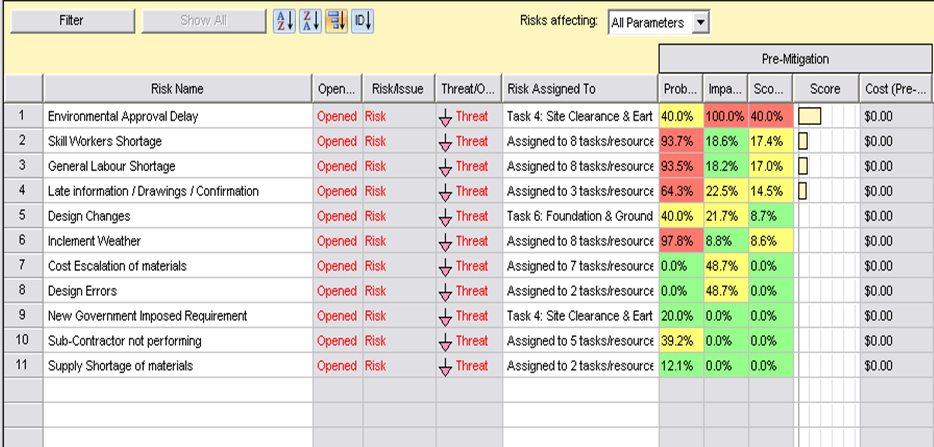
Task: Click the sort by hierarchy icon
Action: pyautogui.click(x=337, y=21)
